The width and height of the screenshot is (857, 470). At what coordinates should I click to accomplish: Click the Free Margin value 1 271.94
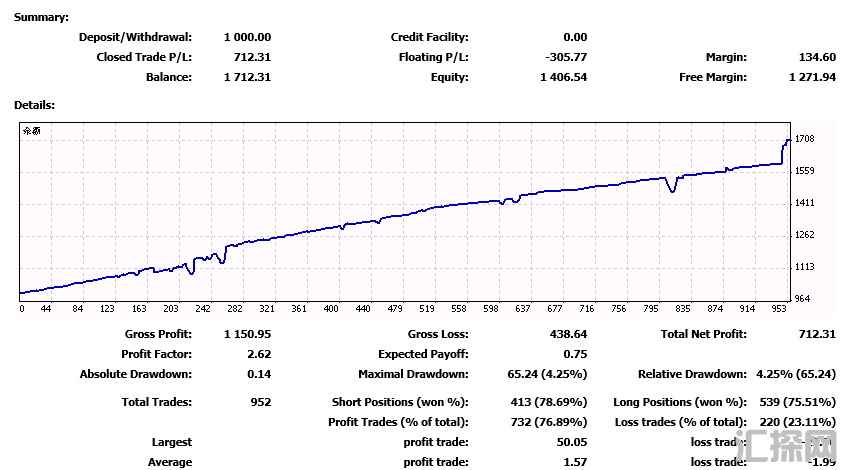[812, 77]
